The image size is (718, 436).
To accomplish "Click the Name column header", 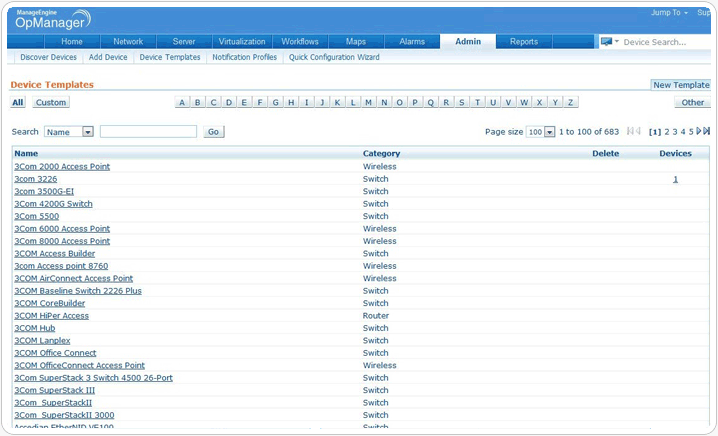I will [x=26, y=153].
